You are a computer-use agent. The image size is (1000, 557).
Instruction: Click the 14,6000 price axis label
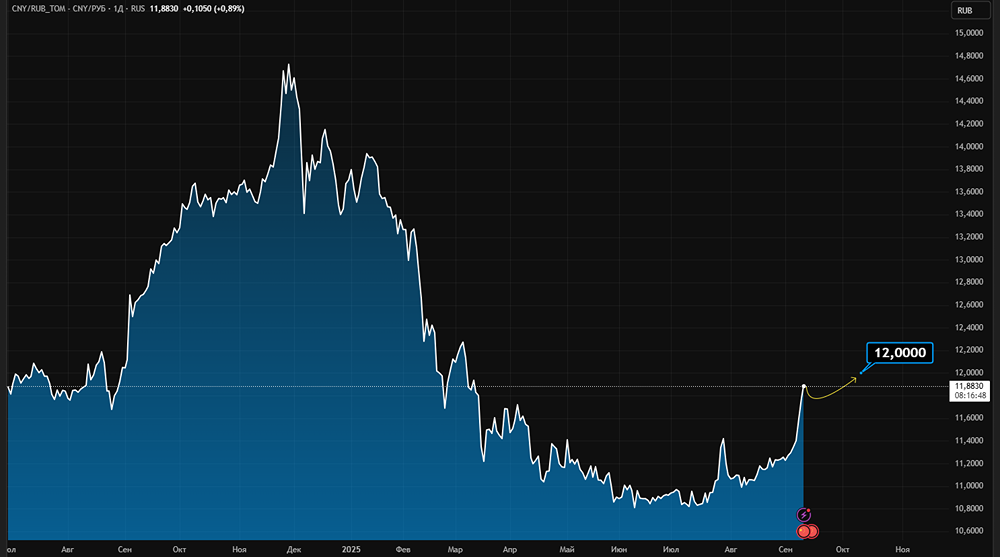point(969,78)
